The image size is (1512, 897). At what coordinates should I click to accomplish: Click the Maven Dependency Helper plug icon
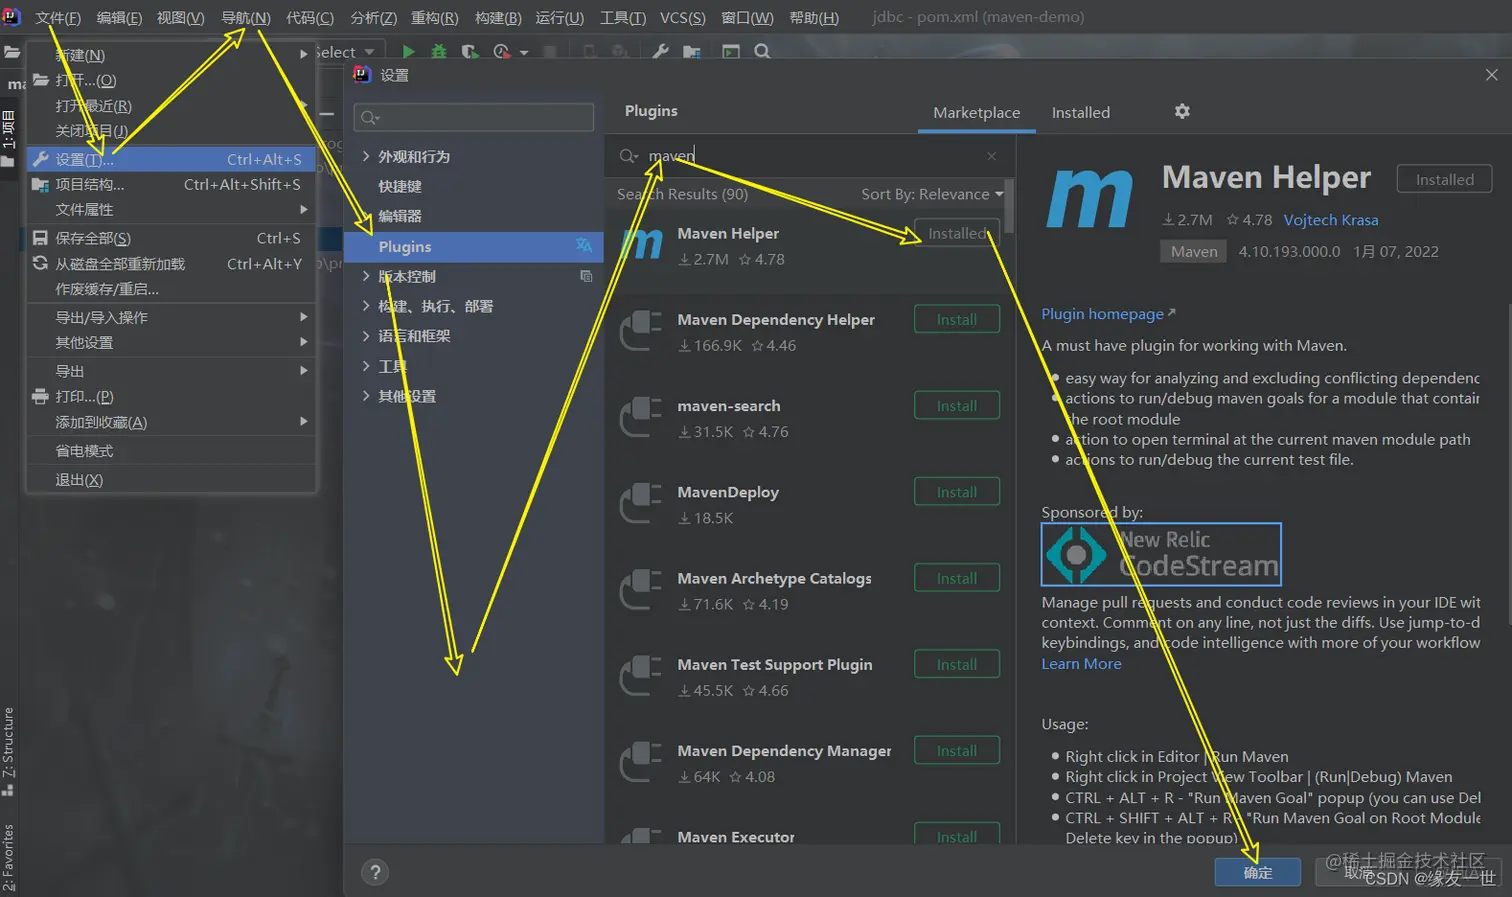click(x=641, y=331)
